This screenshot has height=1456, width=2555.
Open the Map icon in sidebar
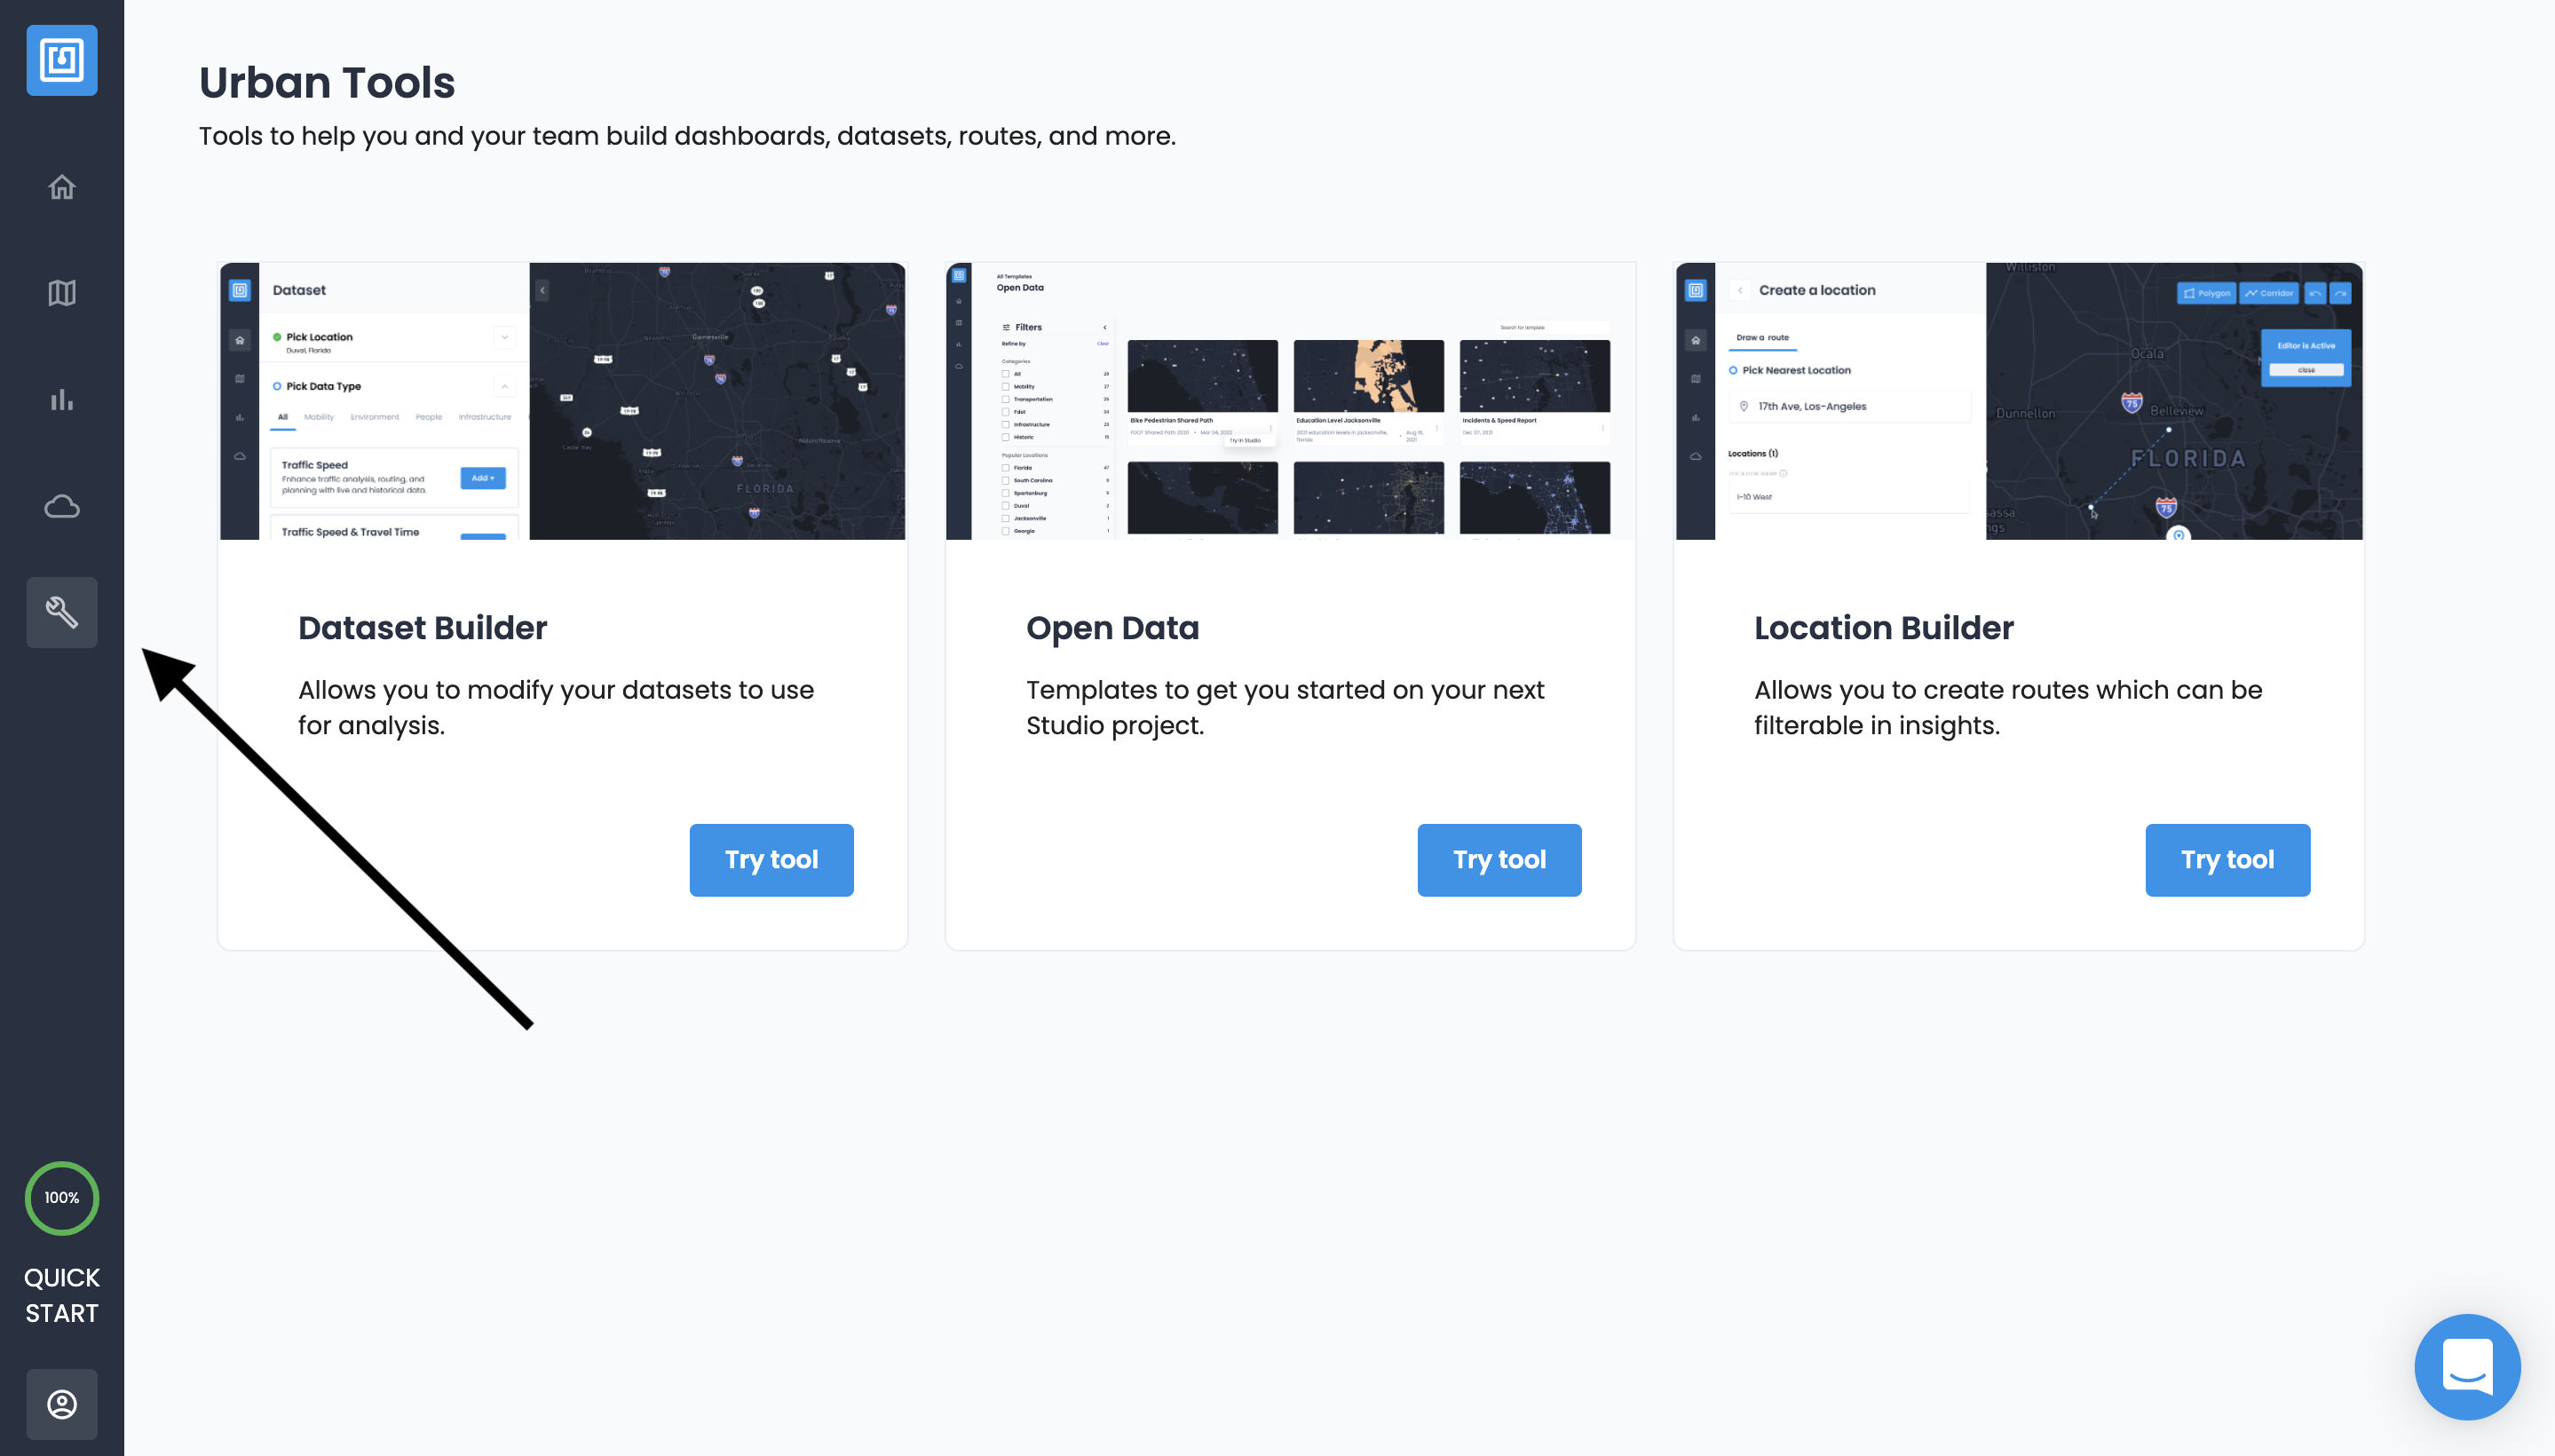(x=62, y=293)
